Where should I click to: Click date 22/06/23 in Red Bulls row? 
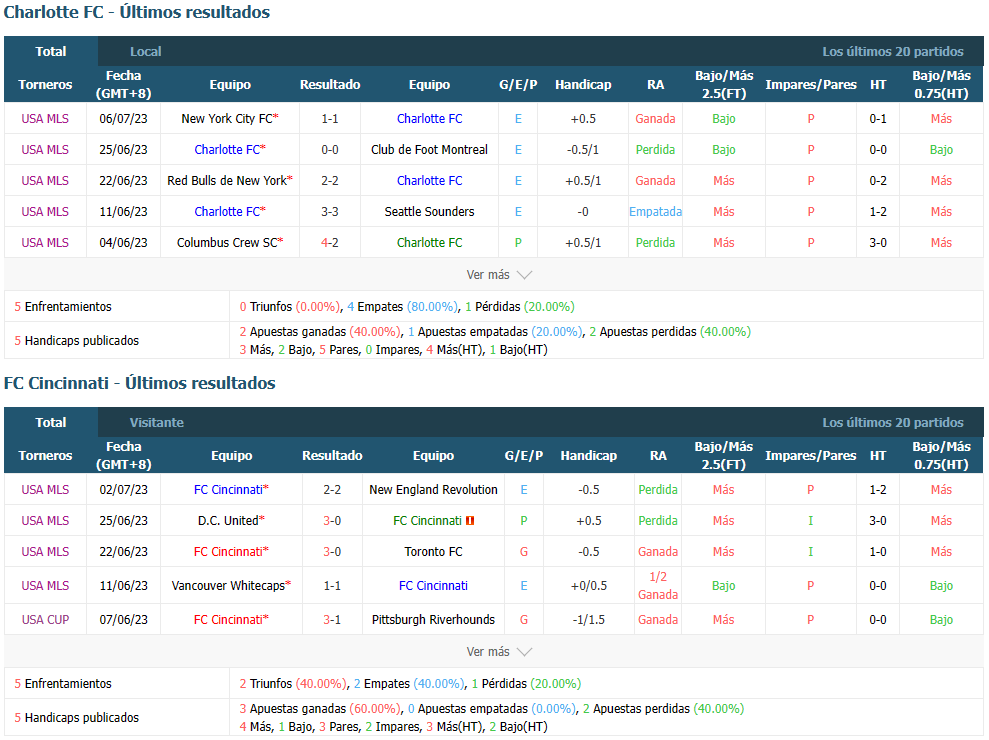(124, 180)
